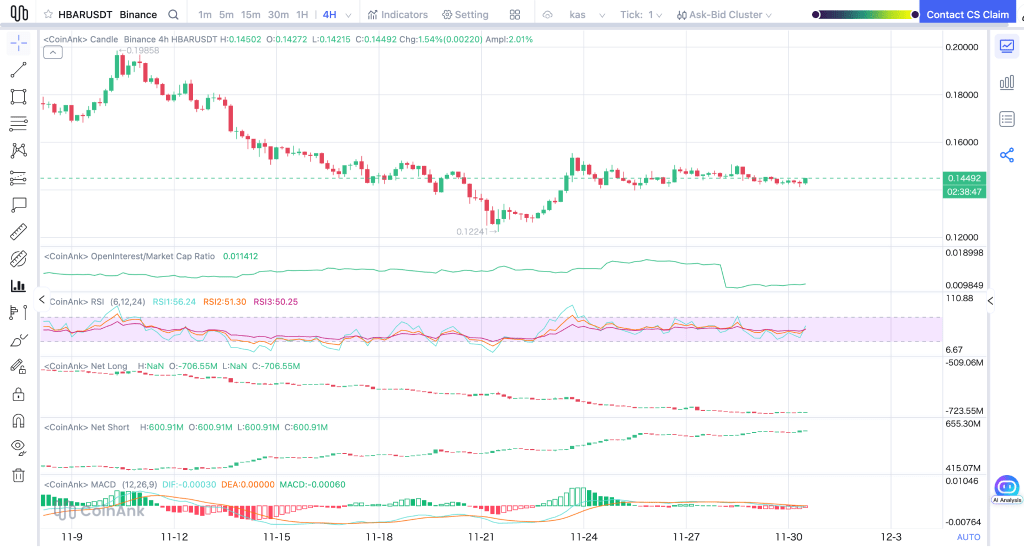This screenshot has height=552, width=1024.
Task: Open the Tick size dropdown
Action: pos(641,14)
